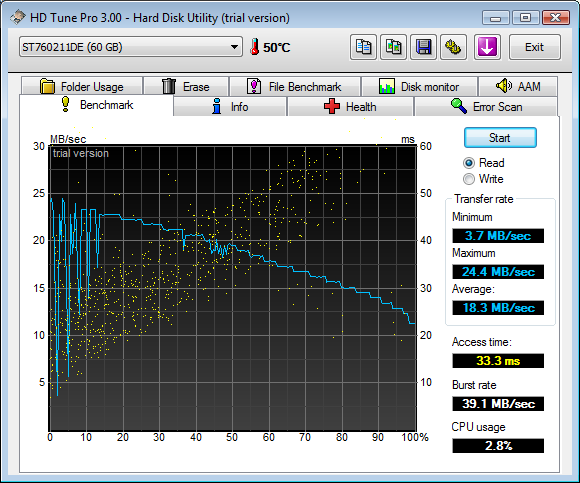Minimize the HD Tune Pro window

click(x=496, y=17)
